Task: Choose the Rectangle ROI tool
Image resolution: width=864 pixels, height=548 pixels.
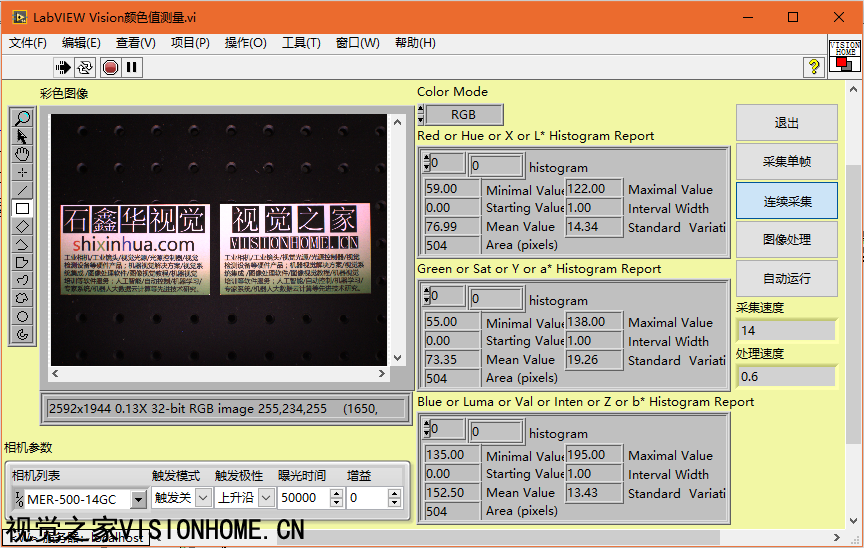Action: click(x=23, y=208)
